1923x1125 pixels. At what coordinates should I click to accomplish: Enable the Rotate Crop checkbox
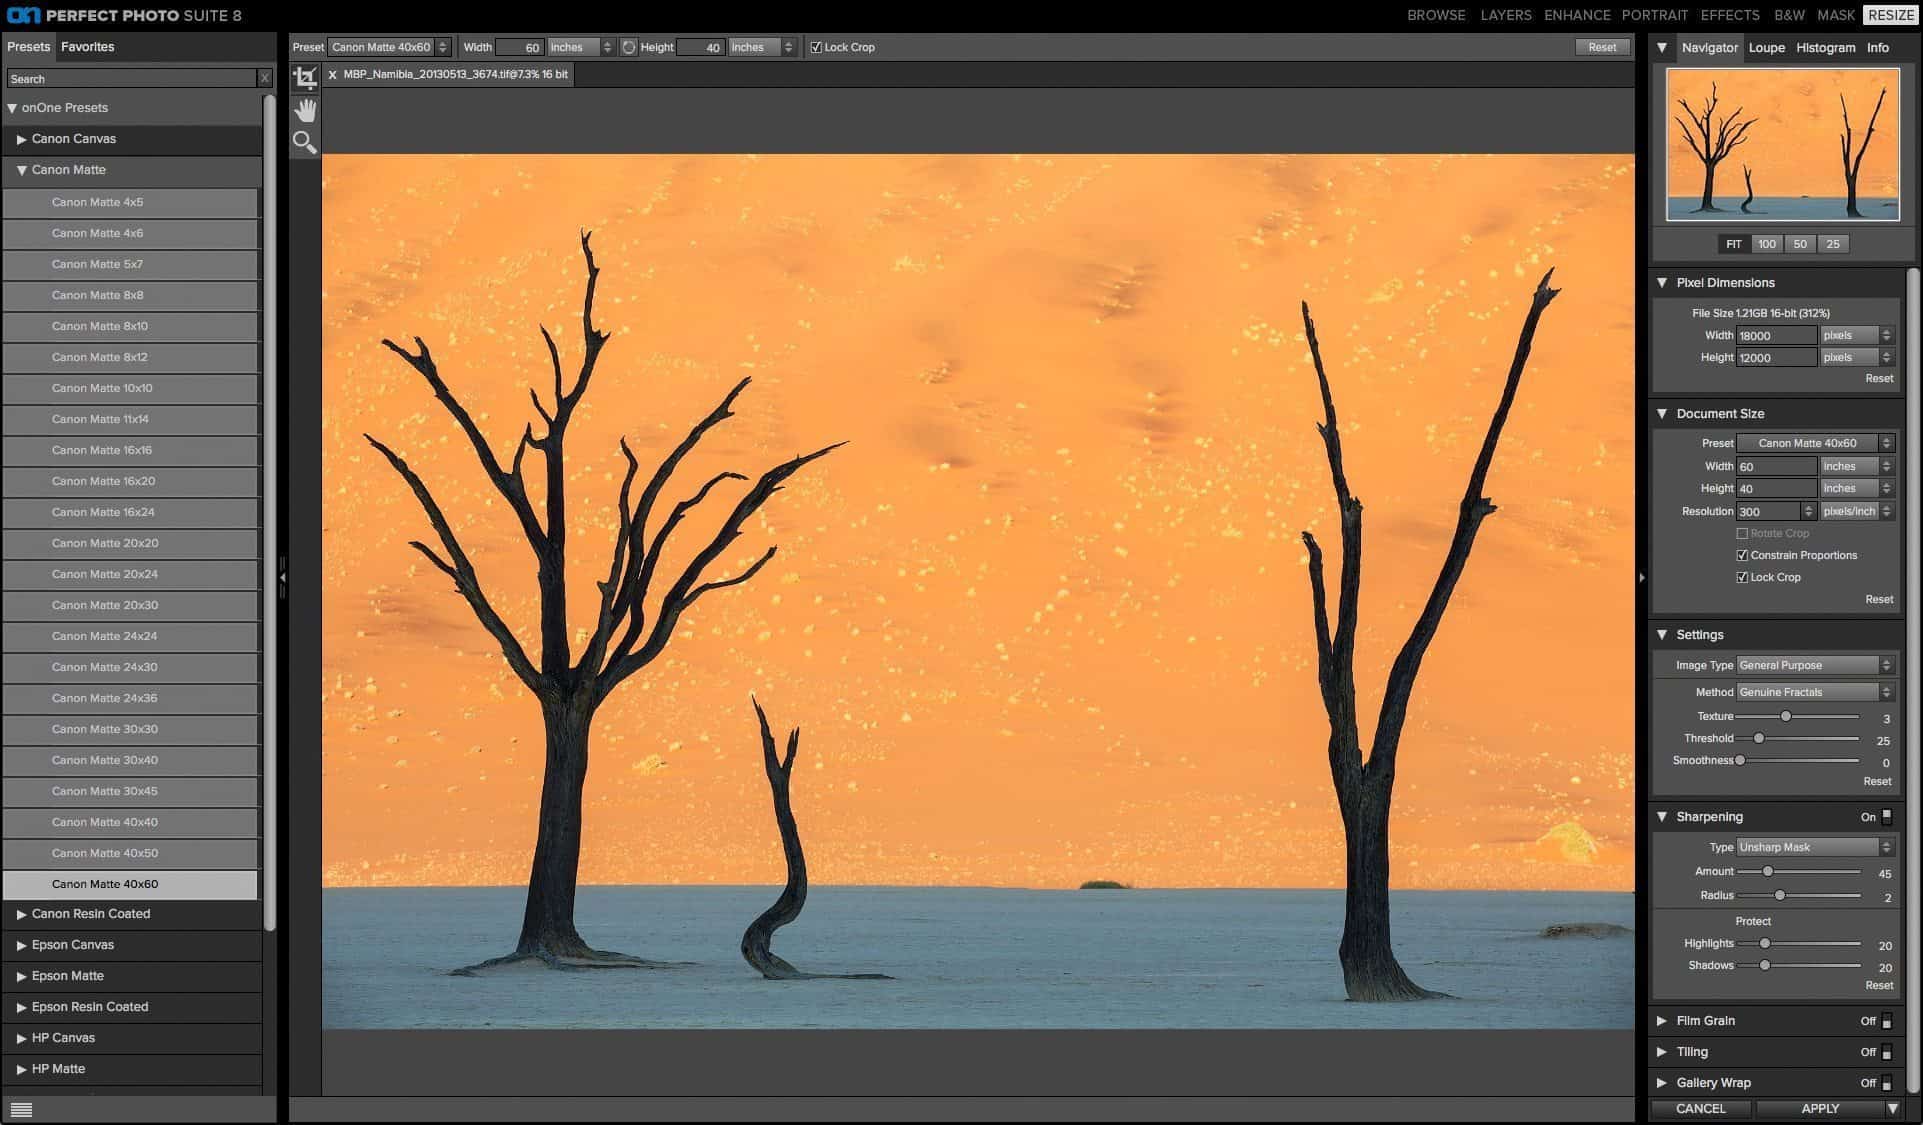(1742, 534)
